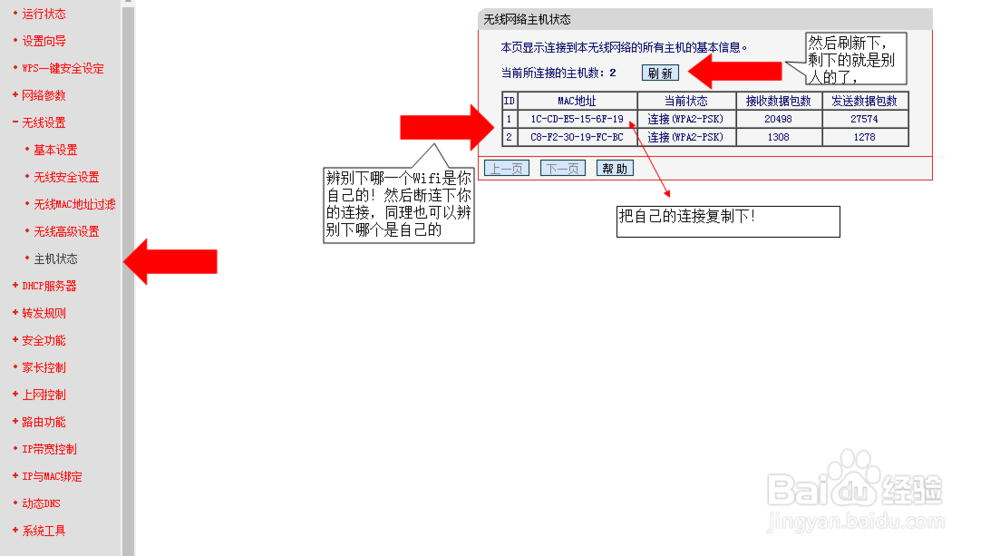Collapse 无线设置 section

pyautogui.click(x=43, y=122)
